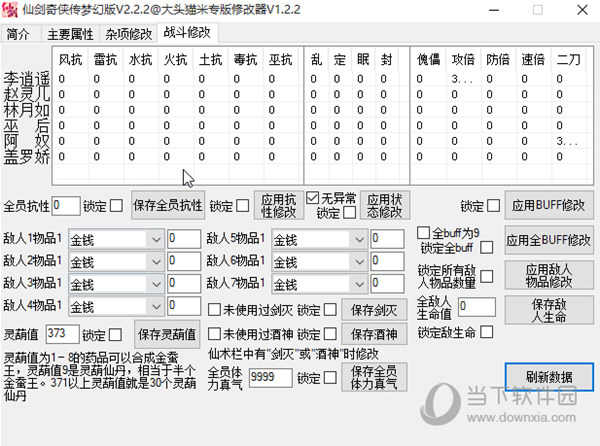Click 阿奴's 二刀 cell showing 3...
This screenshot has height=446, width=600.
[568, 141]
